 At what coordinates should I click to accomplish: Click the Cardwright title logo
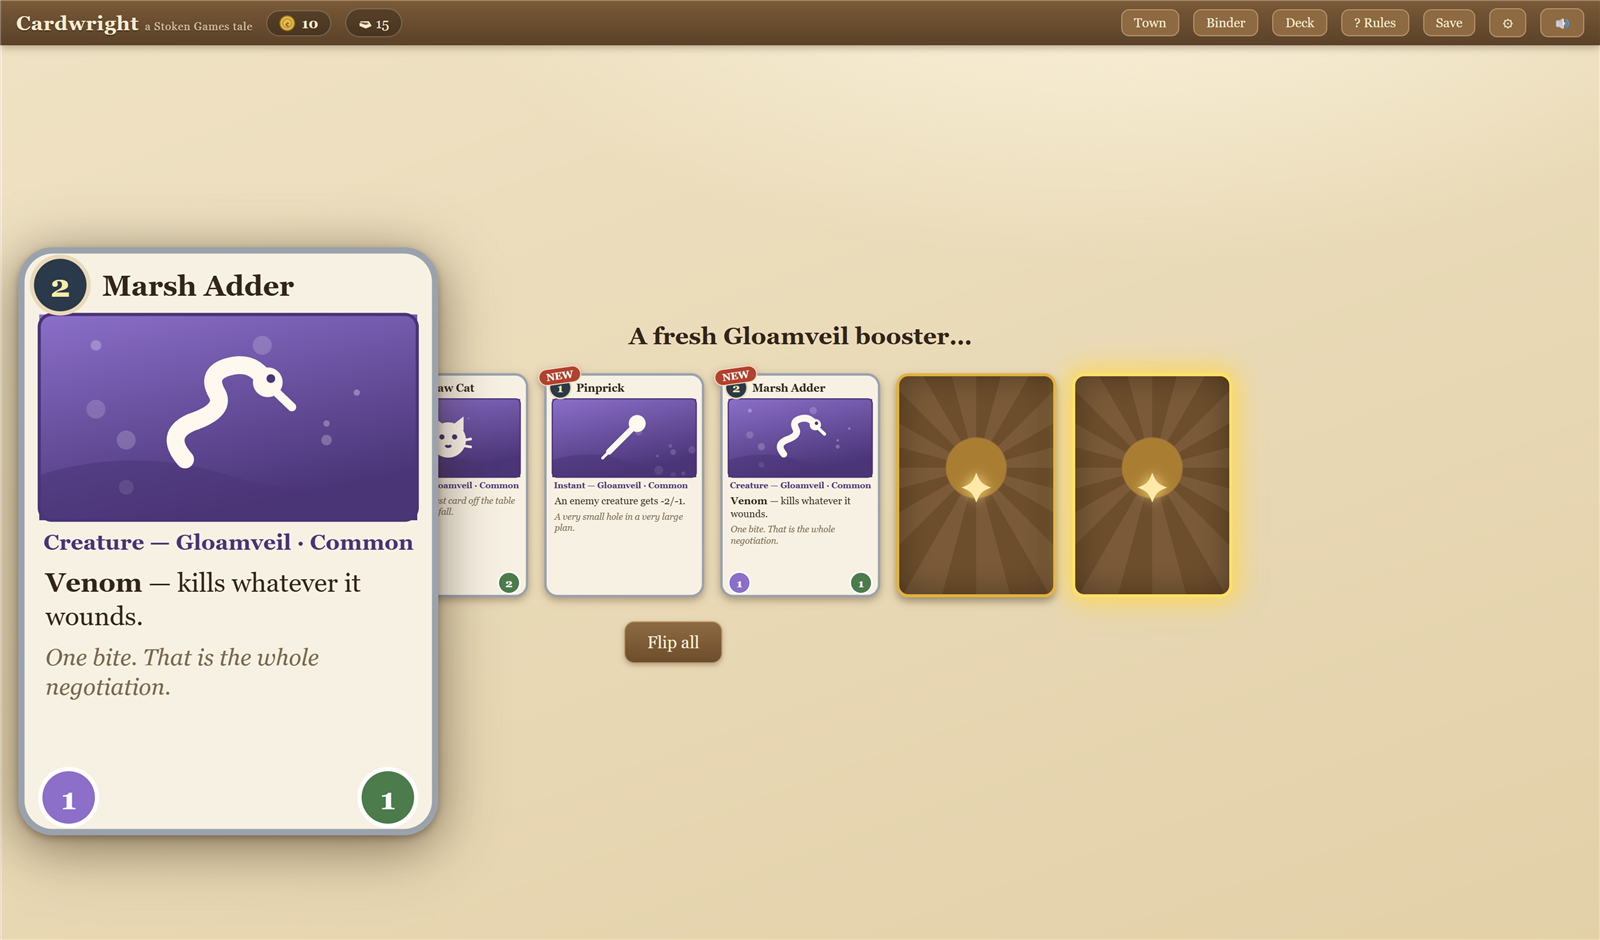click(77, 23)
